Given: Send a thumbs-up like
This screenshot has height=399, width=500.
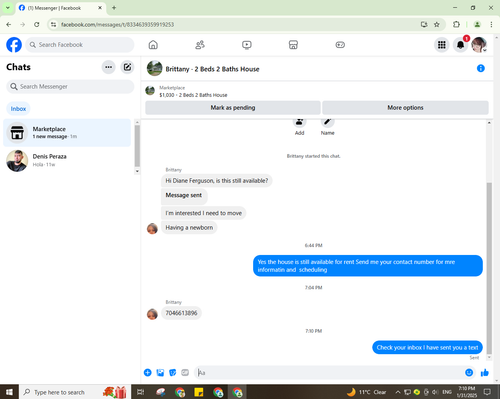Looking at the screenshot, I should pyautogui.click(x=485, y=373).
